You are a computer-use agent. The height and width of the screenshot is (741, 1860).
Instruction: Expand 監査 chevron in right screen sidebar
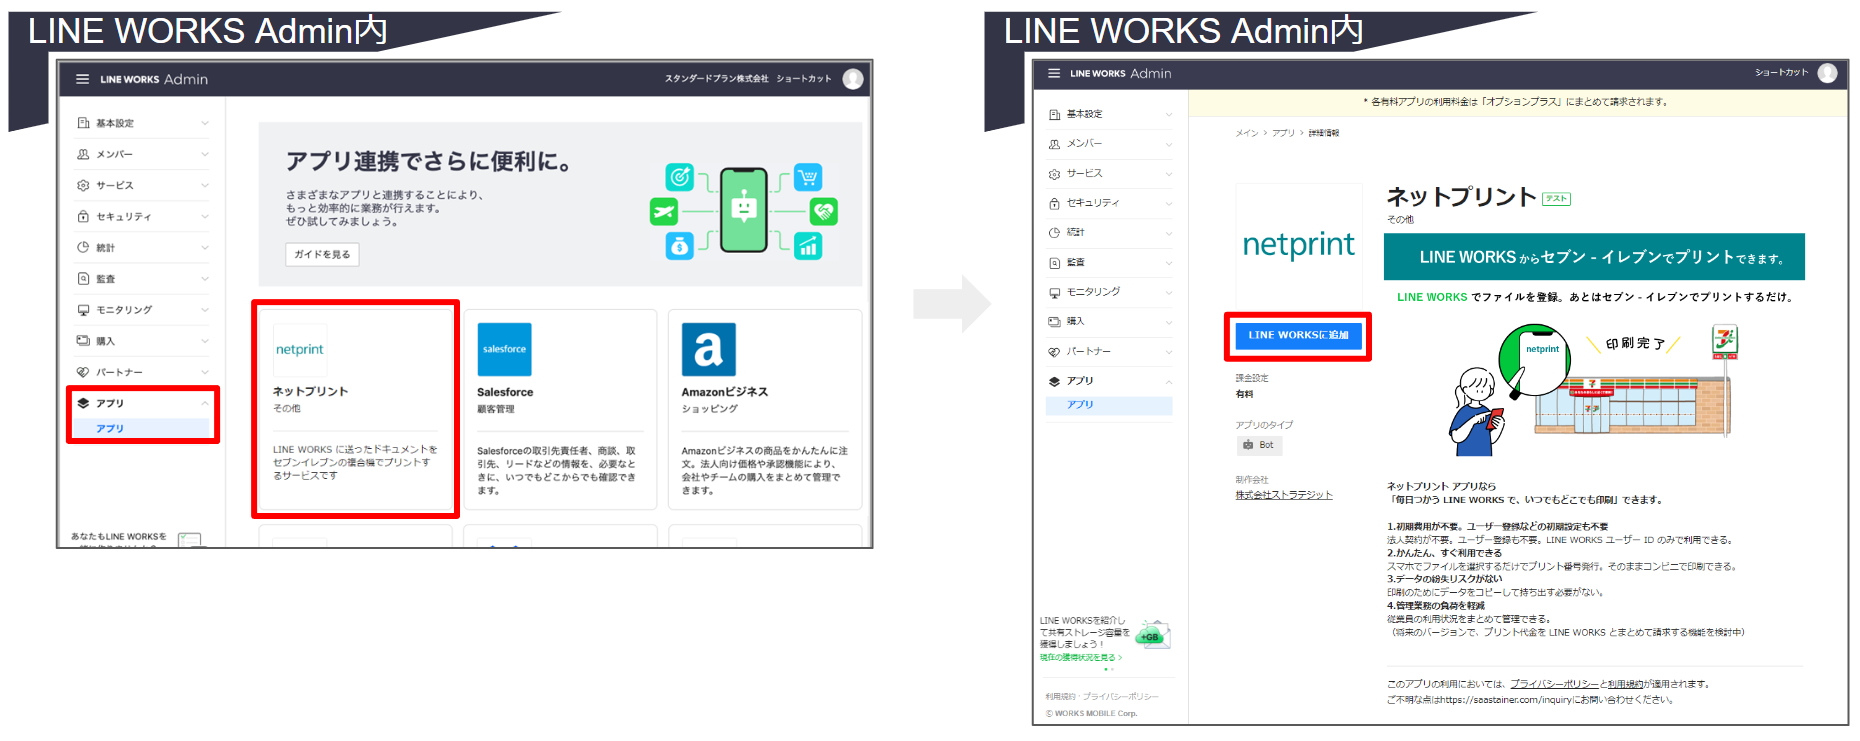1169,263
